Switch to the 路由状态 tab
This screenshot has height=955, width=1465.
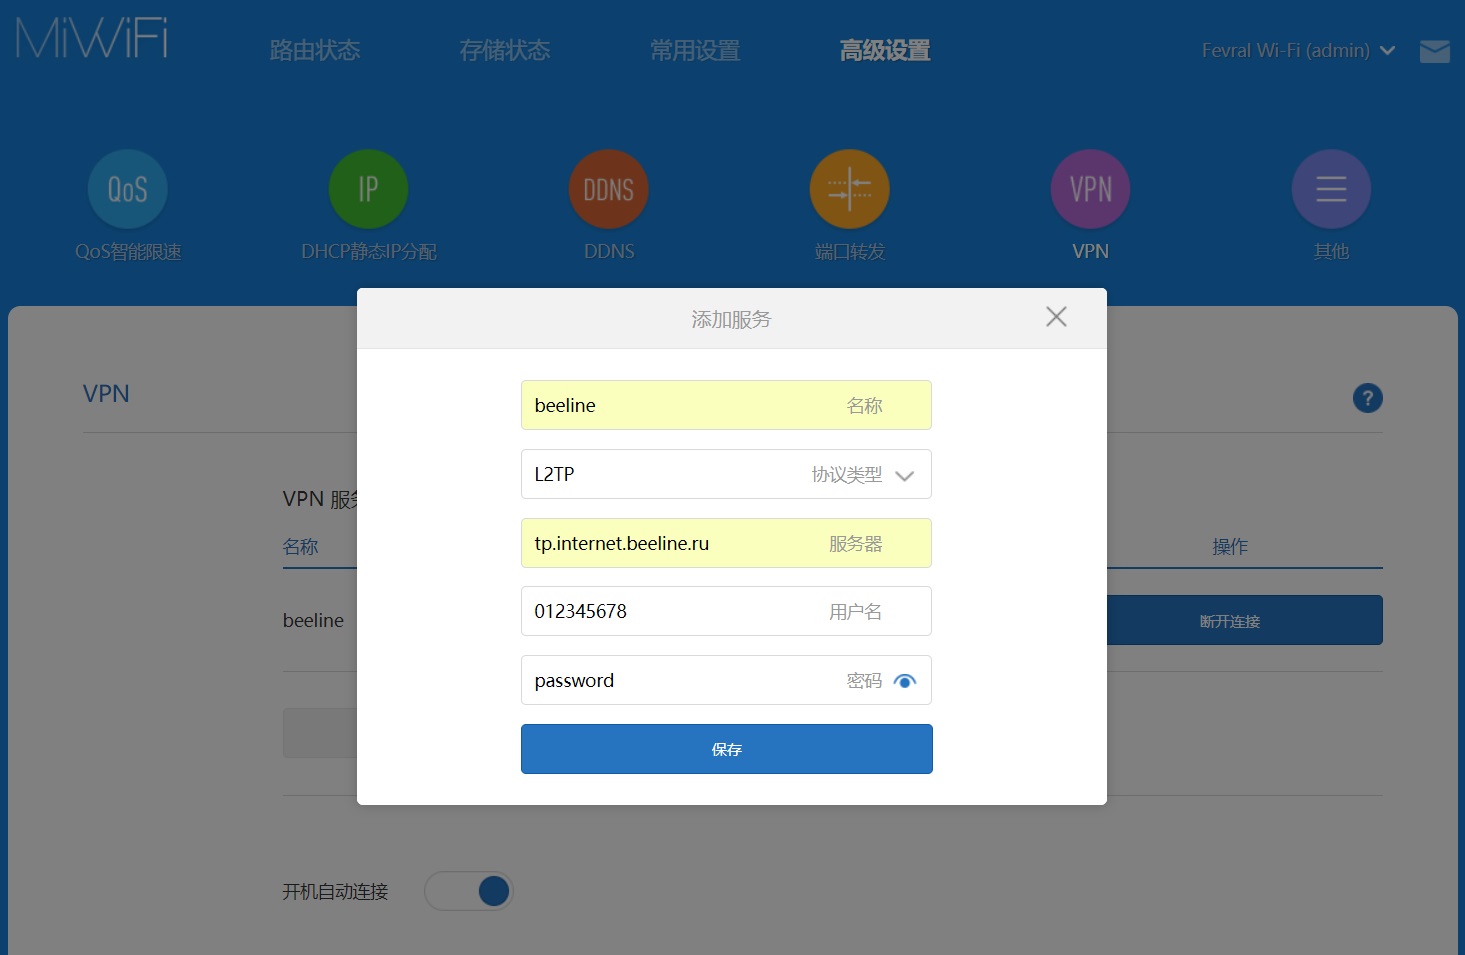pyautogui.click(x=315, y=50)
